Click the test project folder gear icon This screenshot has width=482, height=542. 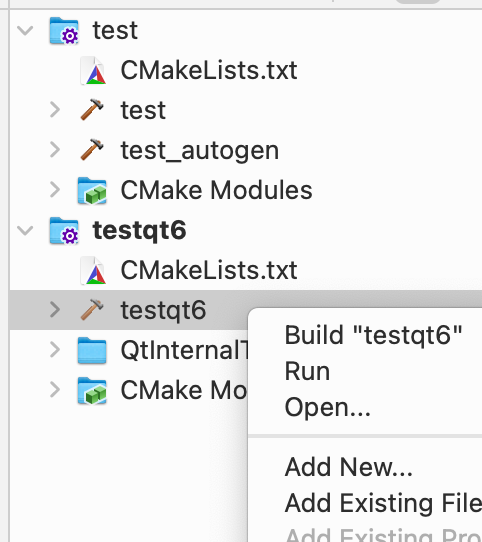click(x=64, y=31)
